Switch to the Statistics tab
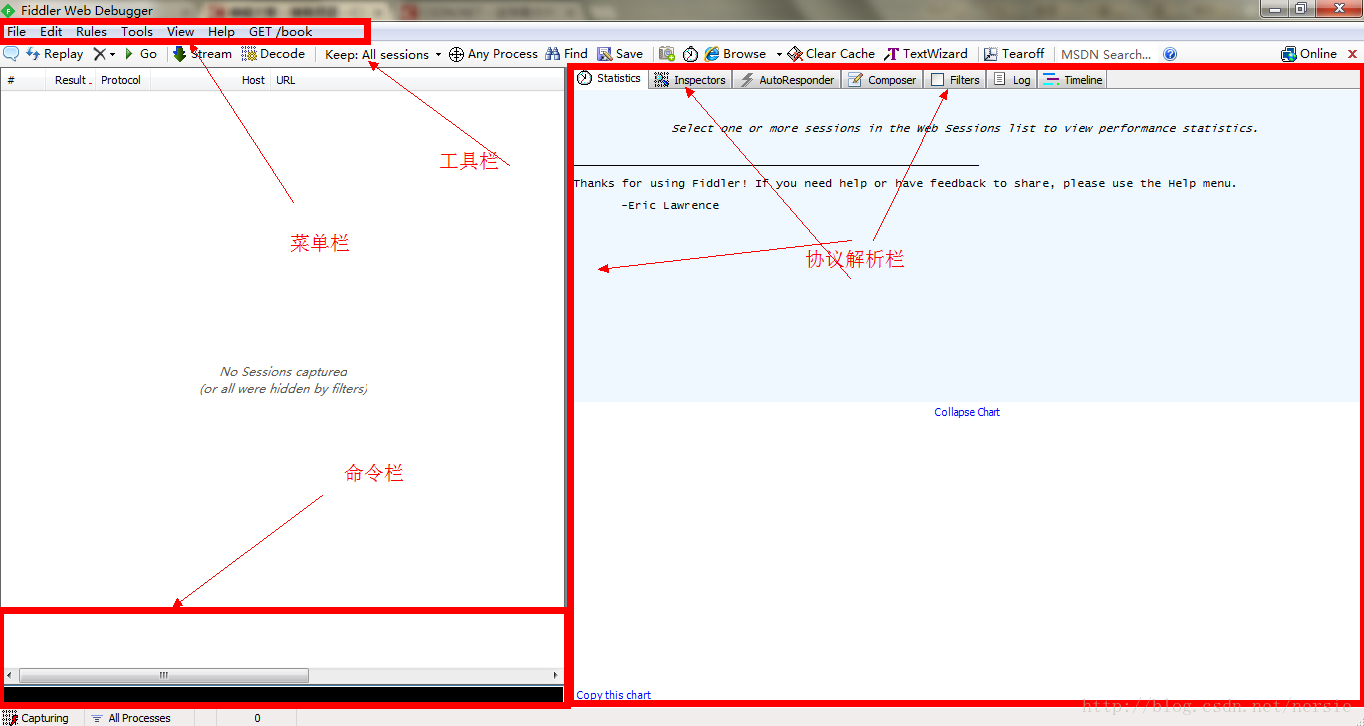The height and width of the screenshot is (726, 1364). pyautogui.click(x=609, y=78)
